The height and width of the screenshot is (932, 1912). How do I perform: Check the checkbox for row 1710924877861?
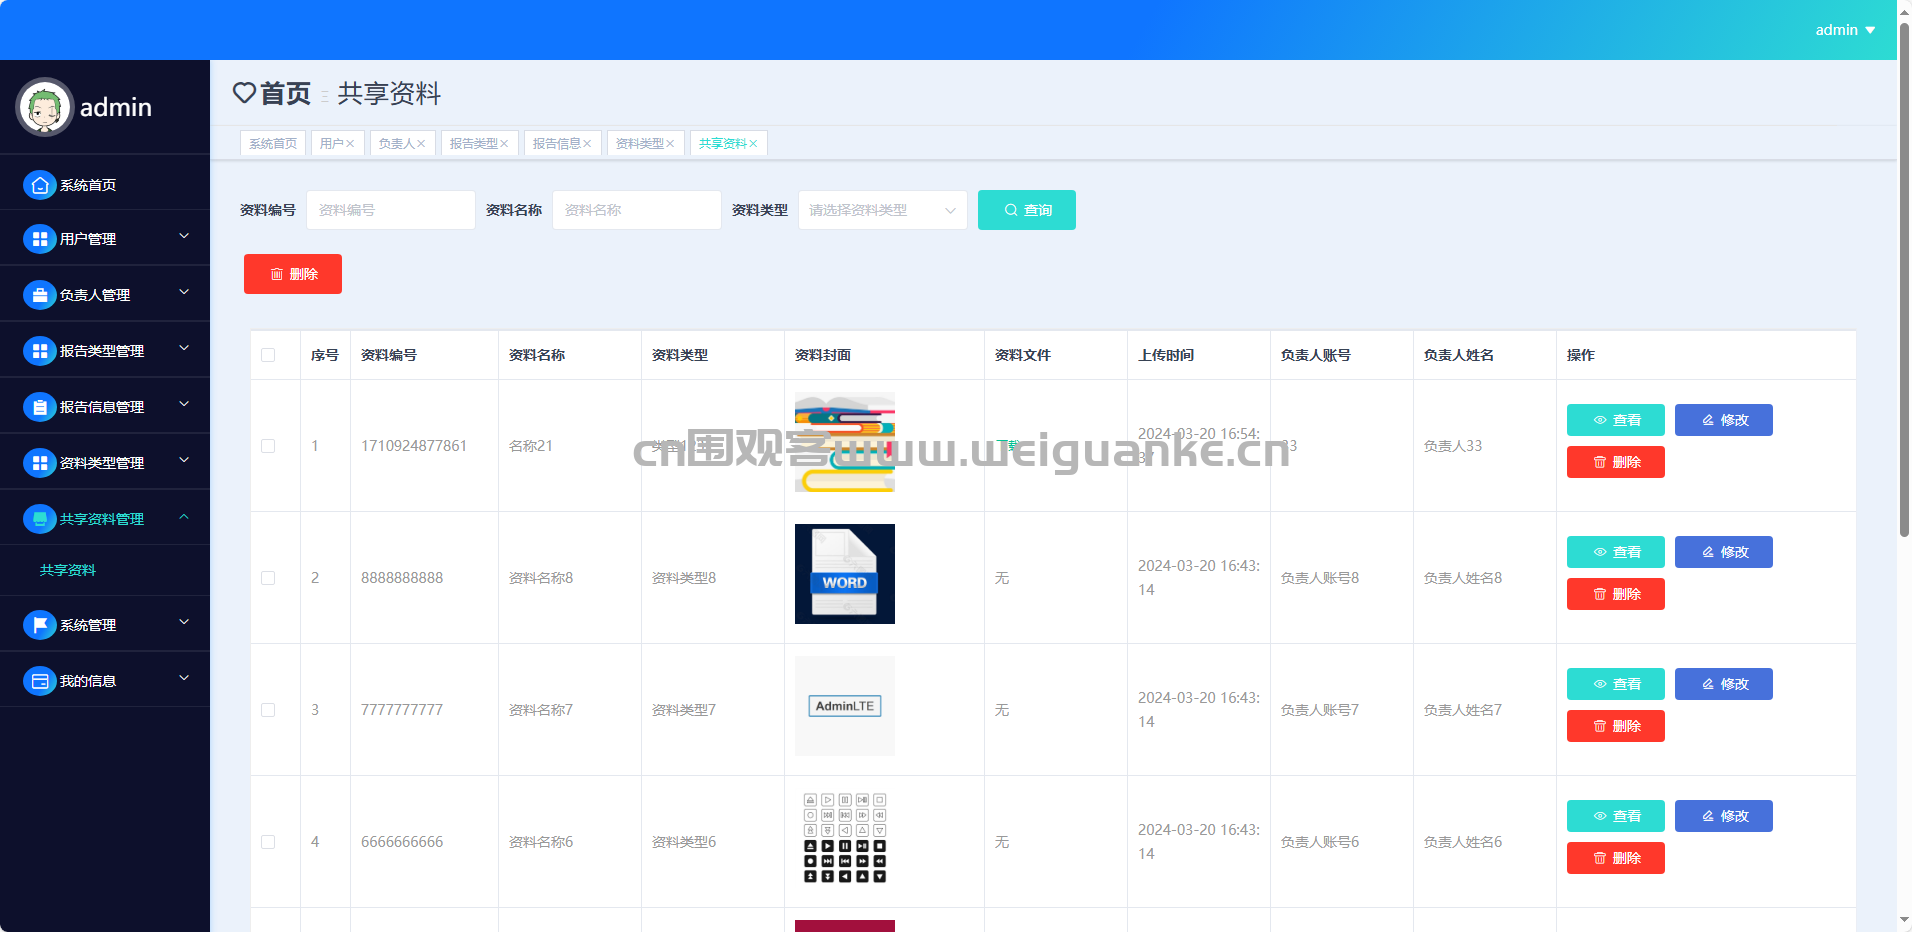(x=268, y=446)
